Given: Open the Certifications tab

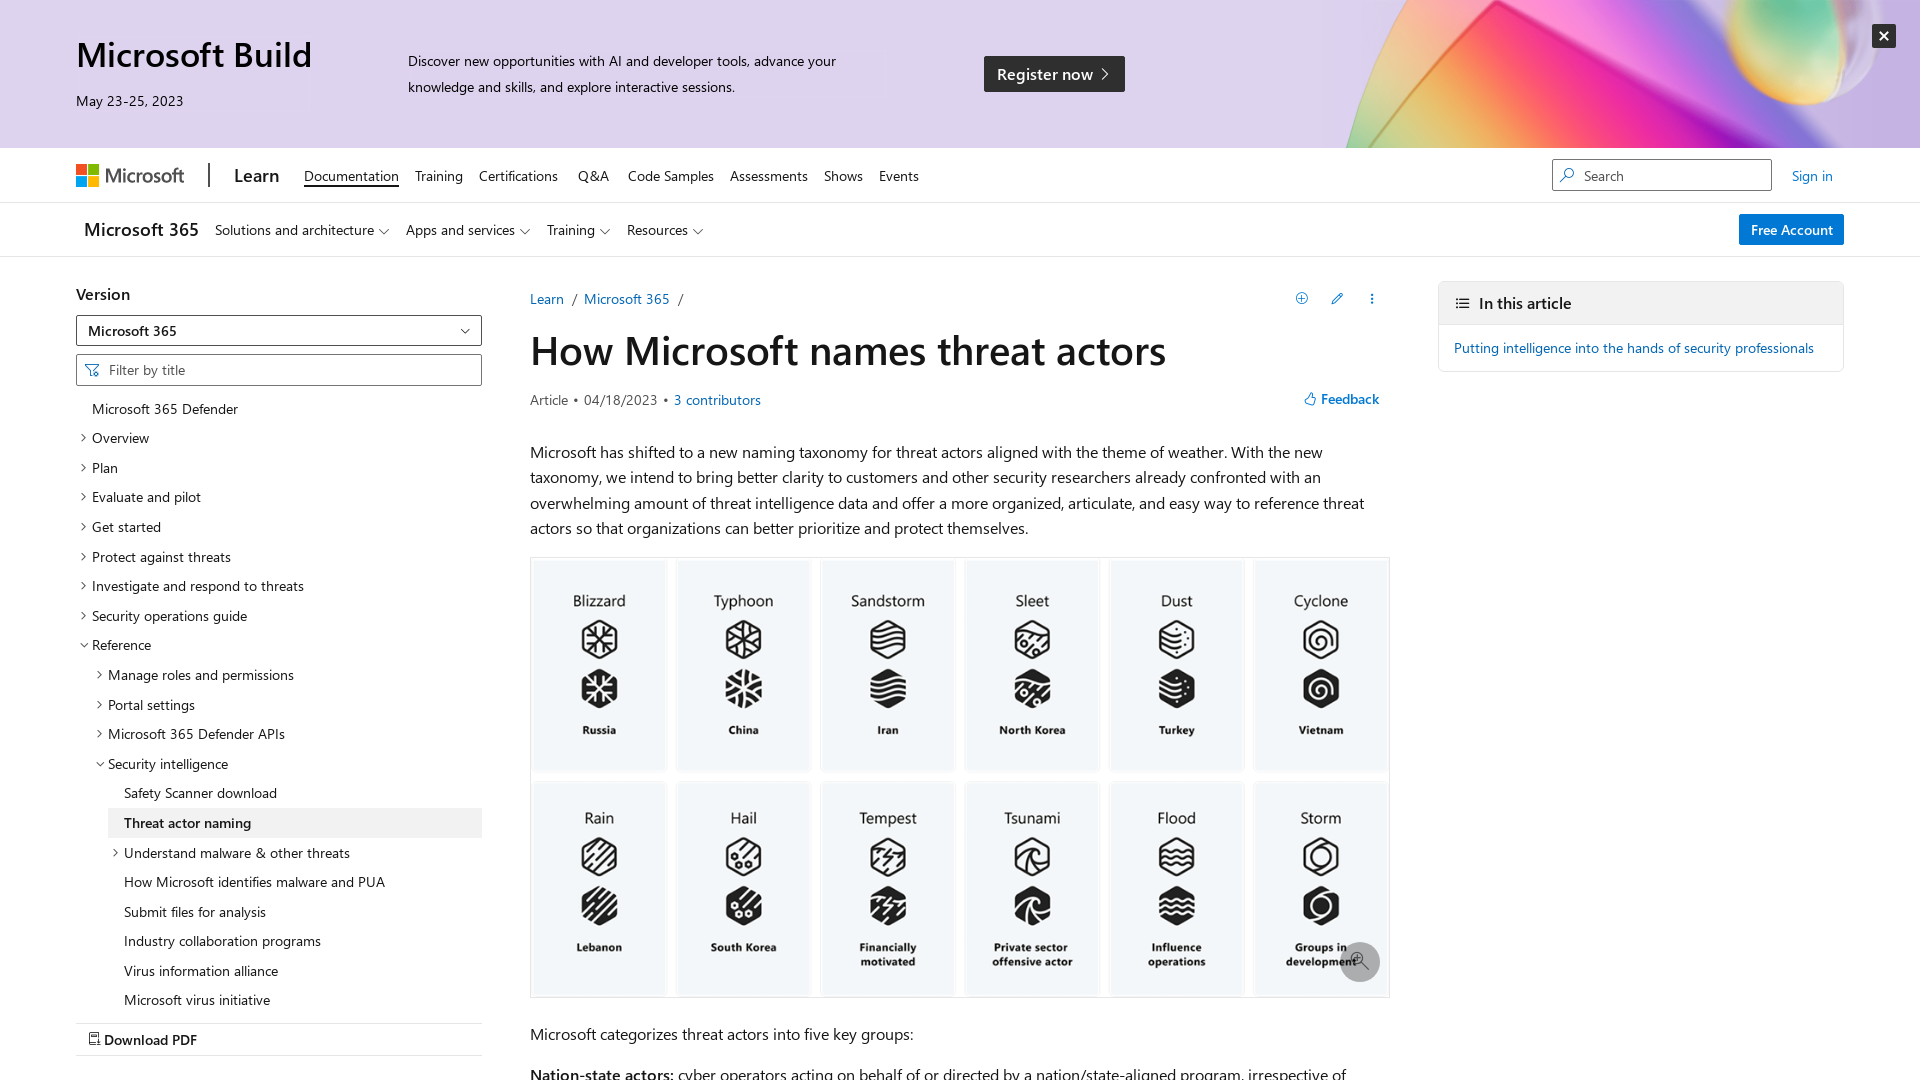Looking at the screenshot, I should pos(518,176).
